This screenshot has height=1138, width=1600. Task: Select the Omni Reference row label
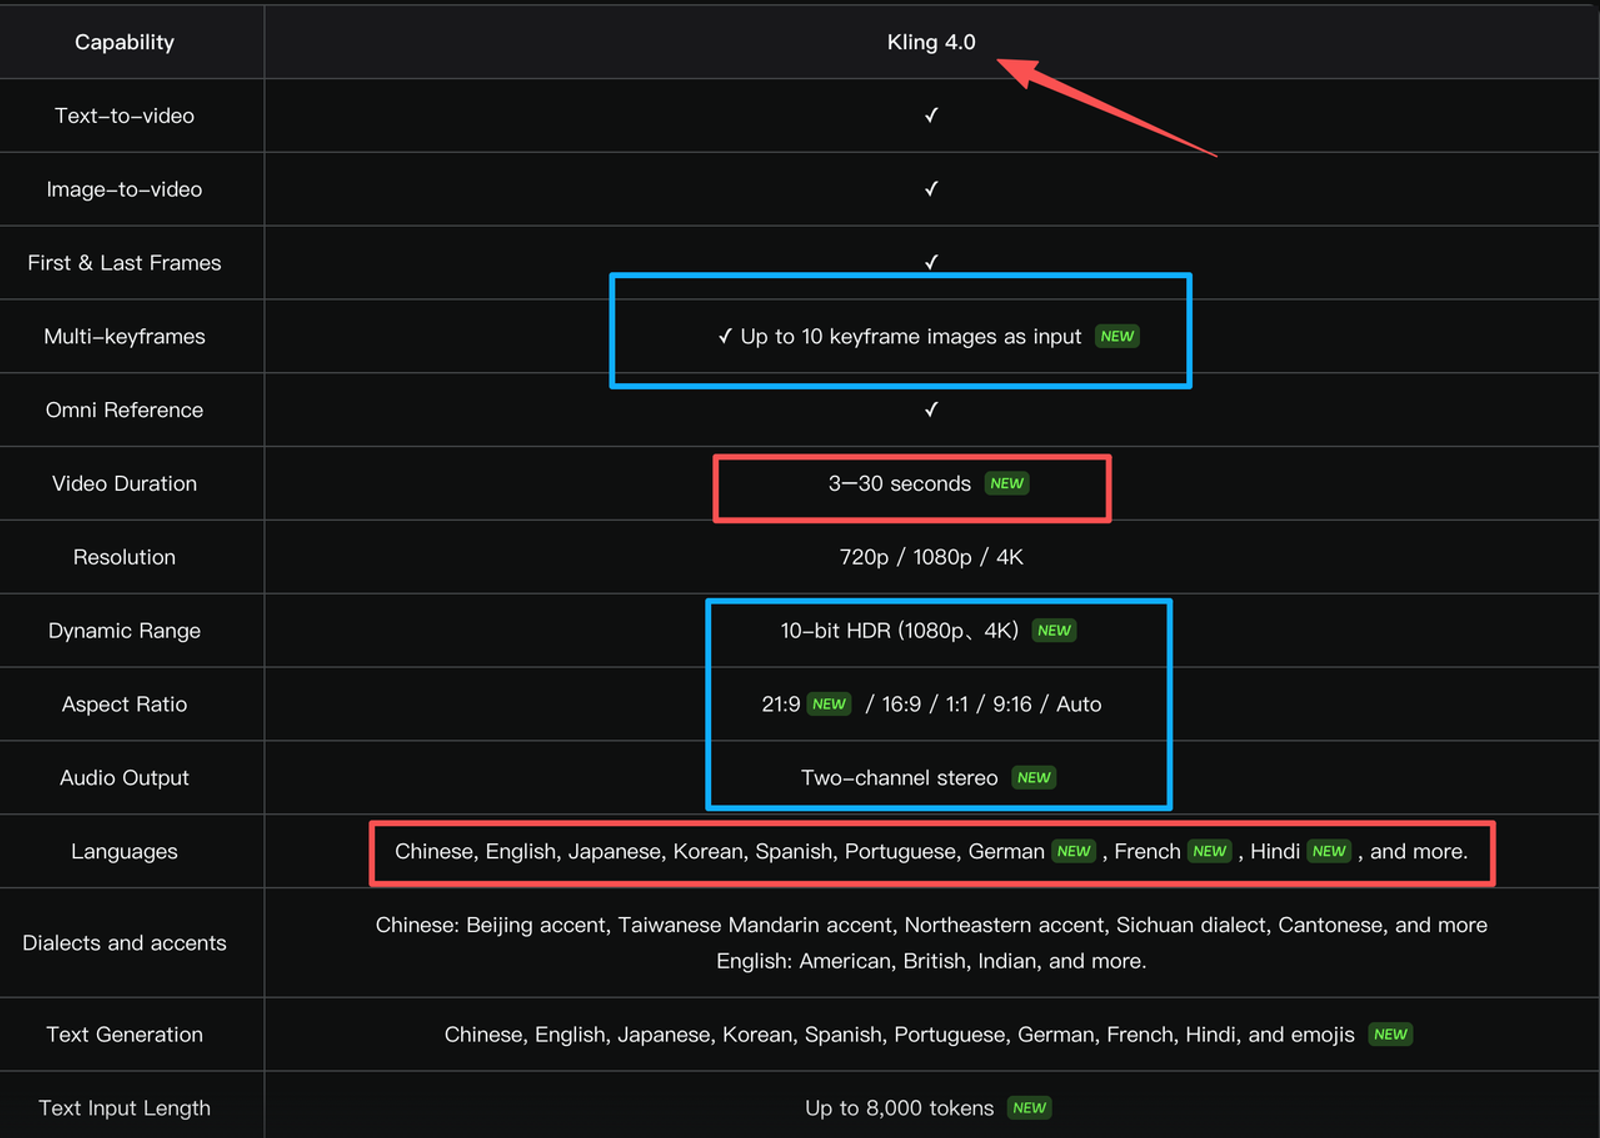pyautogui.click(x=124, y=410)
